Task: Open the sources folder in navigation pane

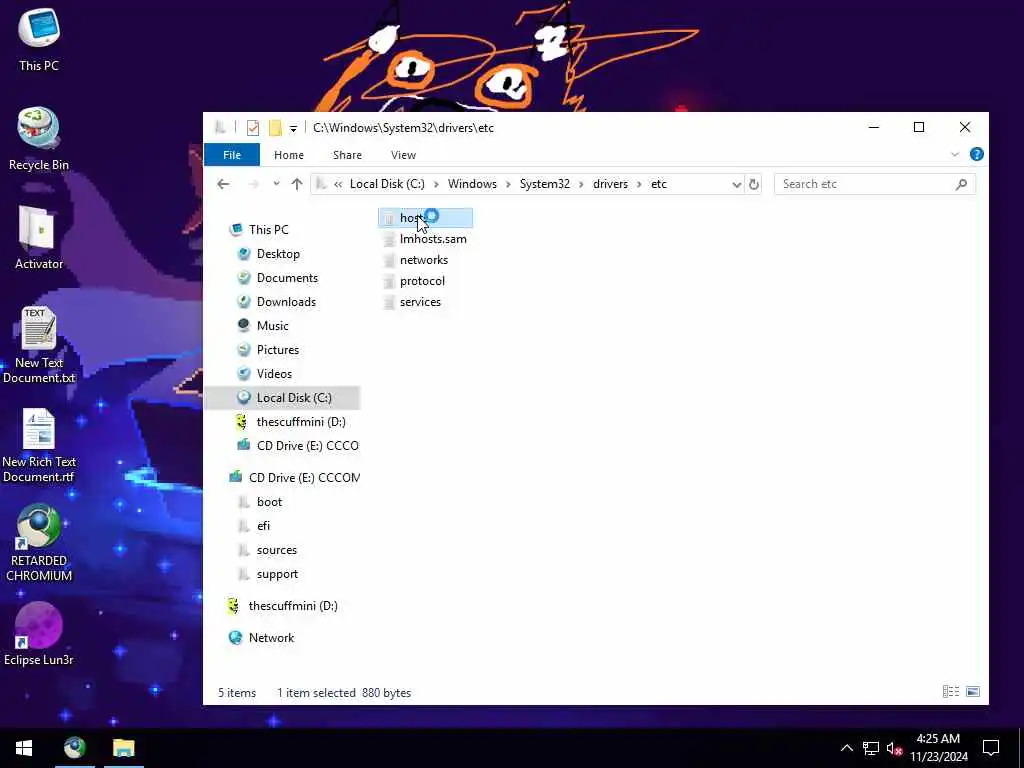Action: click(267, 550)
